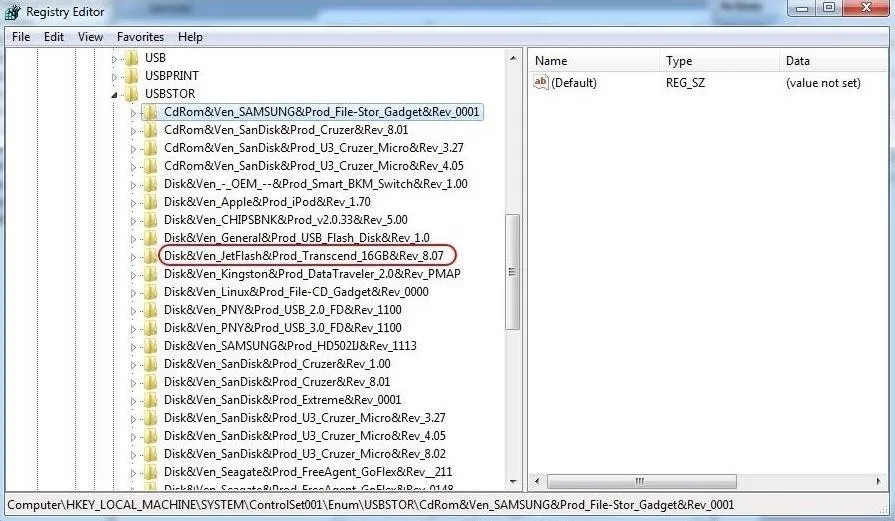Select the (Default) value name
Viewport: 895px width, 521px height.
pos(574,83)
